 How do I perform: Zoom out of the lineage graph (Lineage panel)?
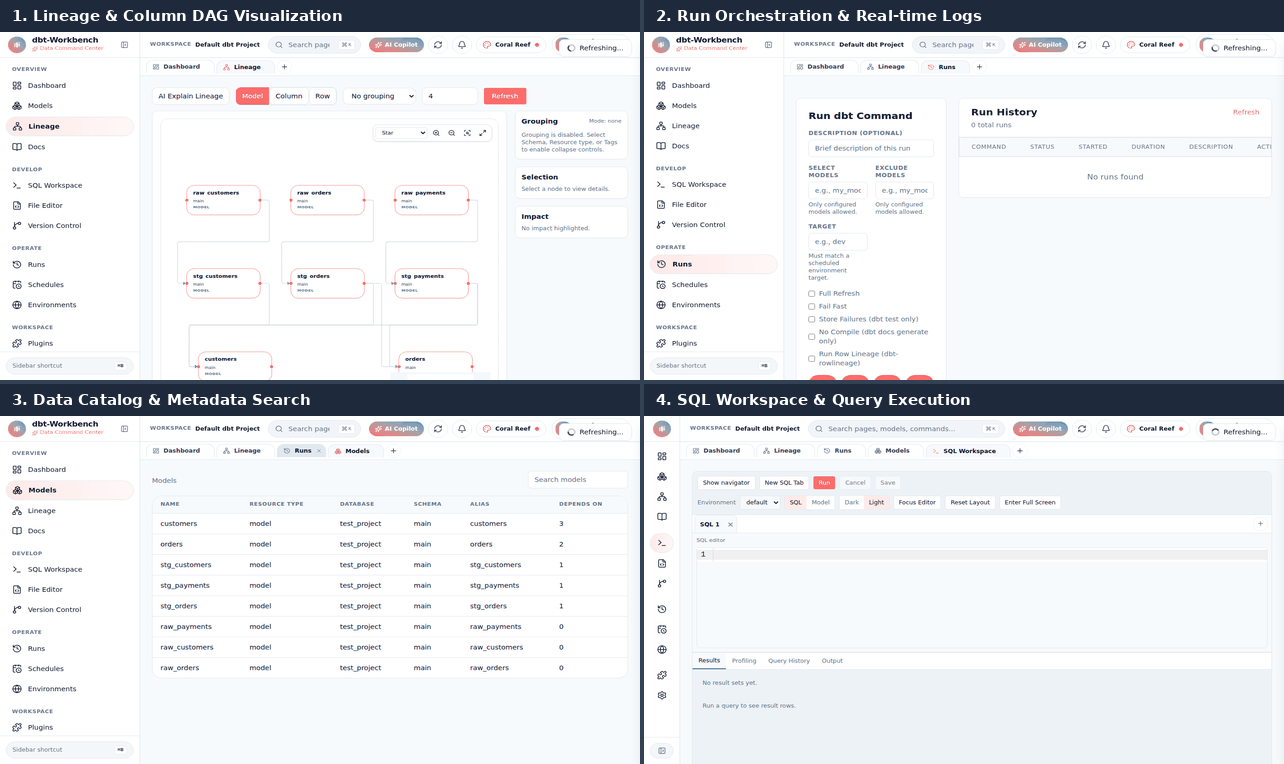(452, 133)
